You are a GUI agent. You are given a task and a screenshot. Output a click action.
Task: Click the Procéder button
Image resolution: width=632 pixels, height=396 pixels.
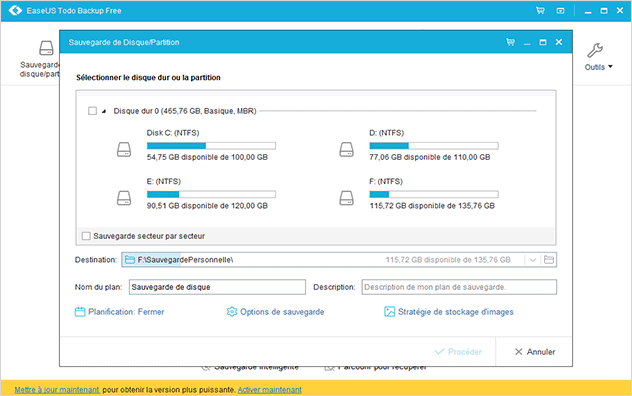(x=458, y=352)
